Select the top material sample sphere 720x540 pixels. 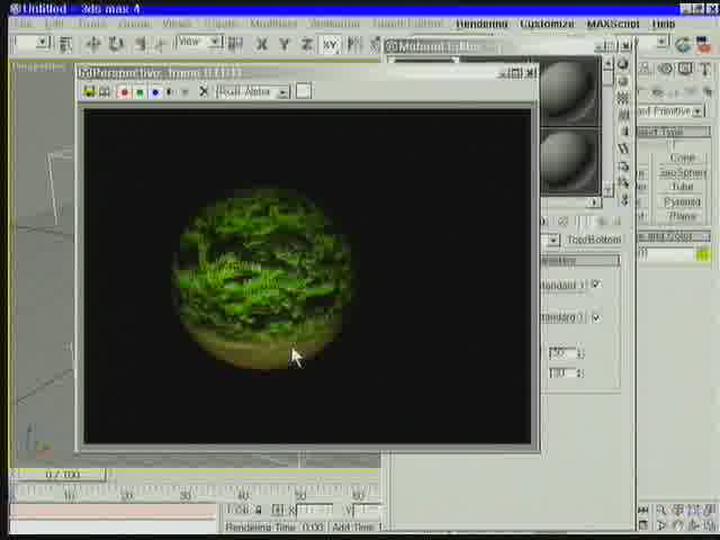coord(569,91)
